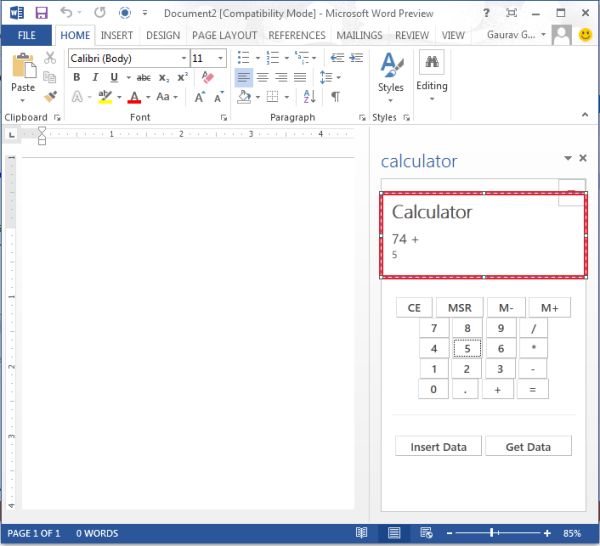Switch to INSERT tab
Image resolution: width=600 pixels, height=546 pixels.
tap(117, 35)
